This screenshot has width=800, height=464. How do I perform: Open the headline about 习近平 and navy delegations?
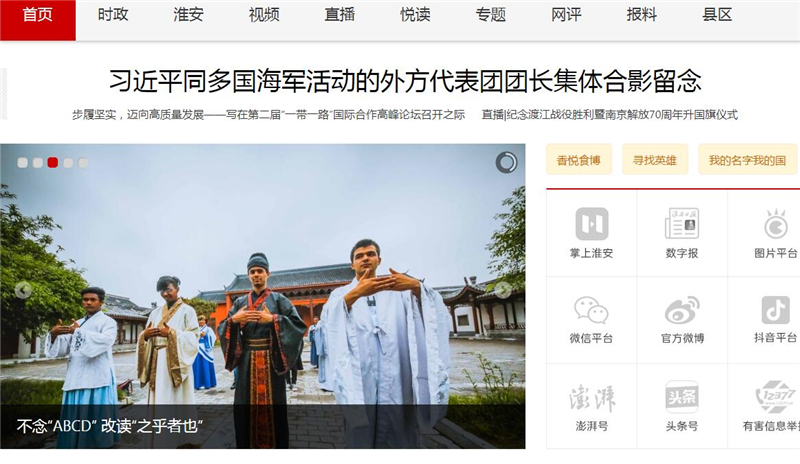tap(405, 81)
